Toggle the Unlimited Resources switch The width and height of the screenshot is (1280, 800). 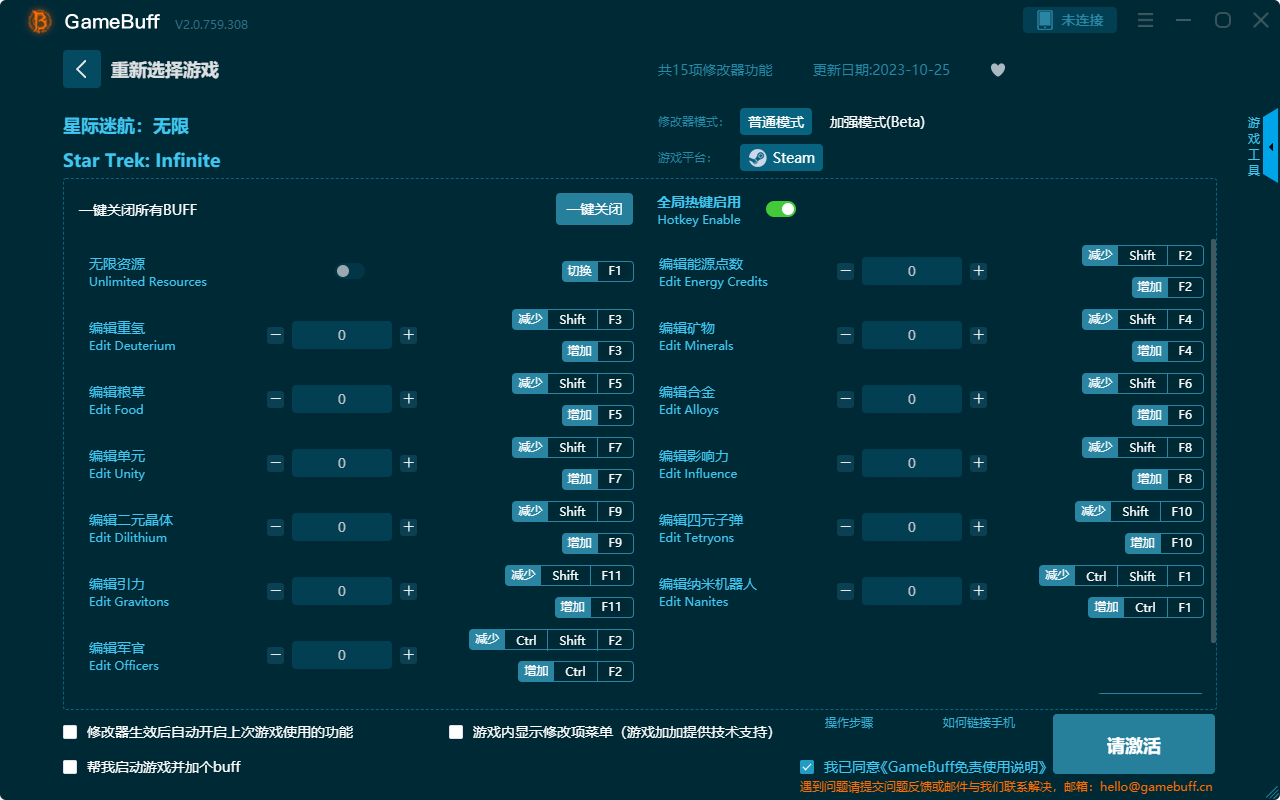pyautogui.click(x=349, y=271)
